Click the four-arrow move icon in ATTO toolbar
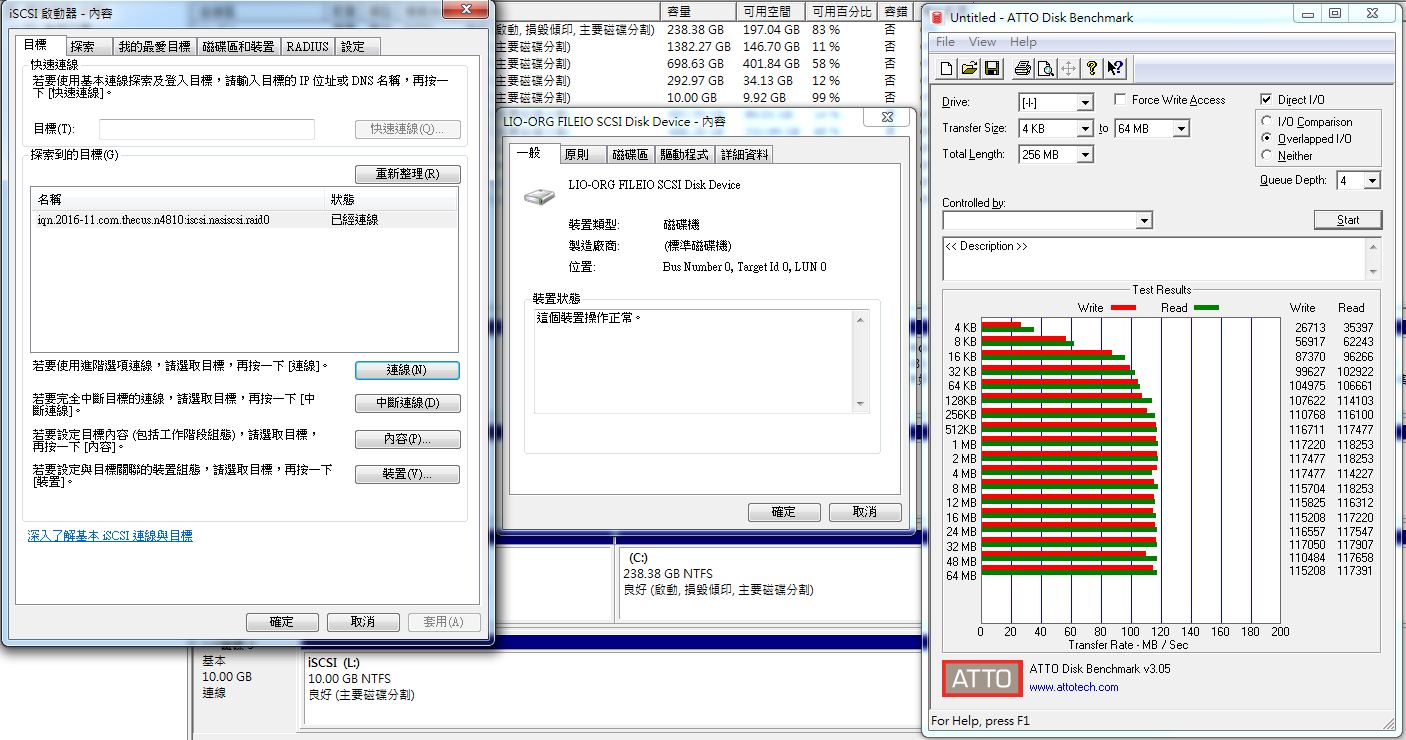The image size is (1406, 740). [1068, 68]
